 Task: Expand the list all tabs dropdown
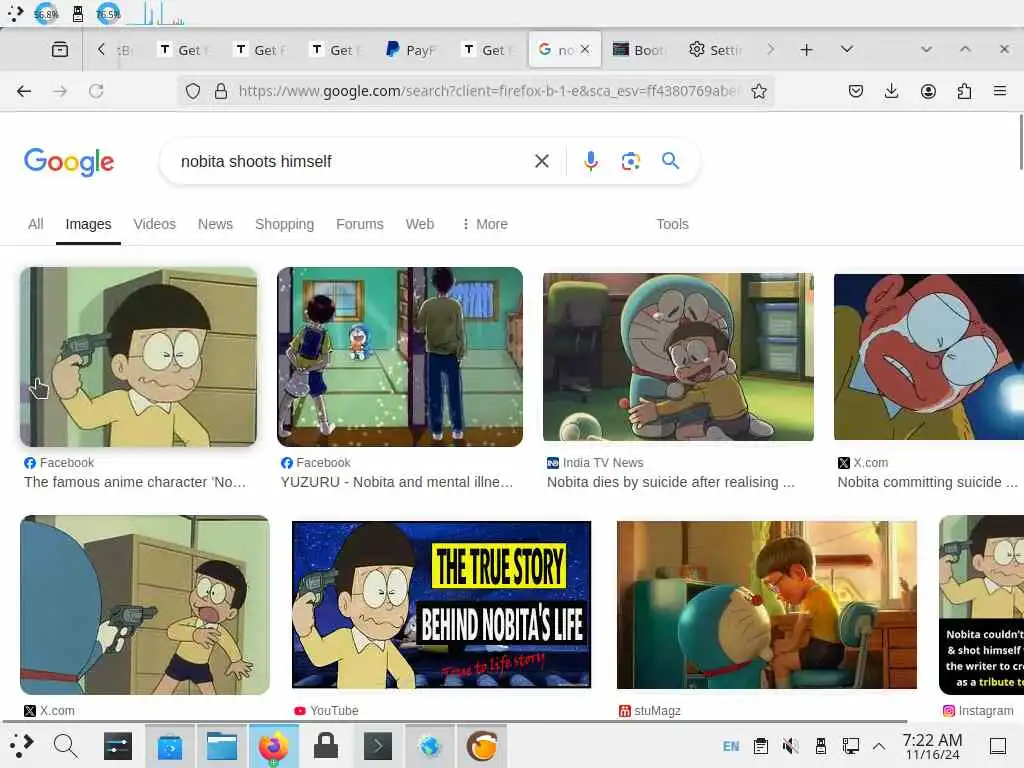(846, 50)
